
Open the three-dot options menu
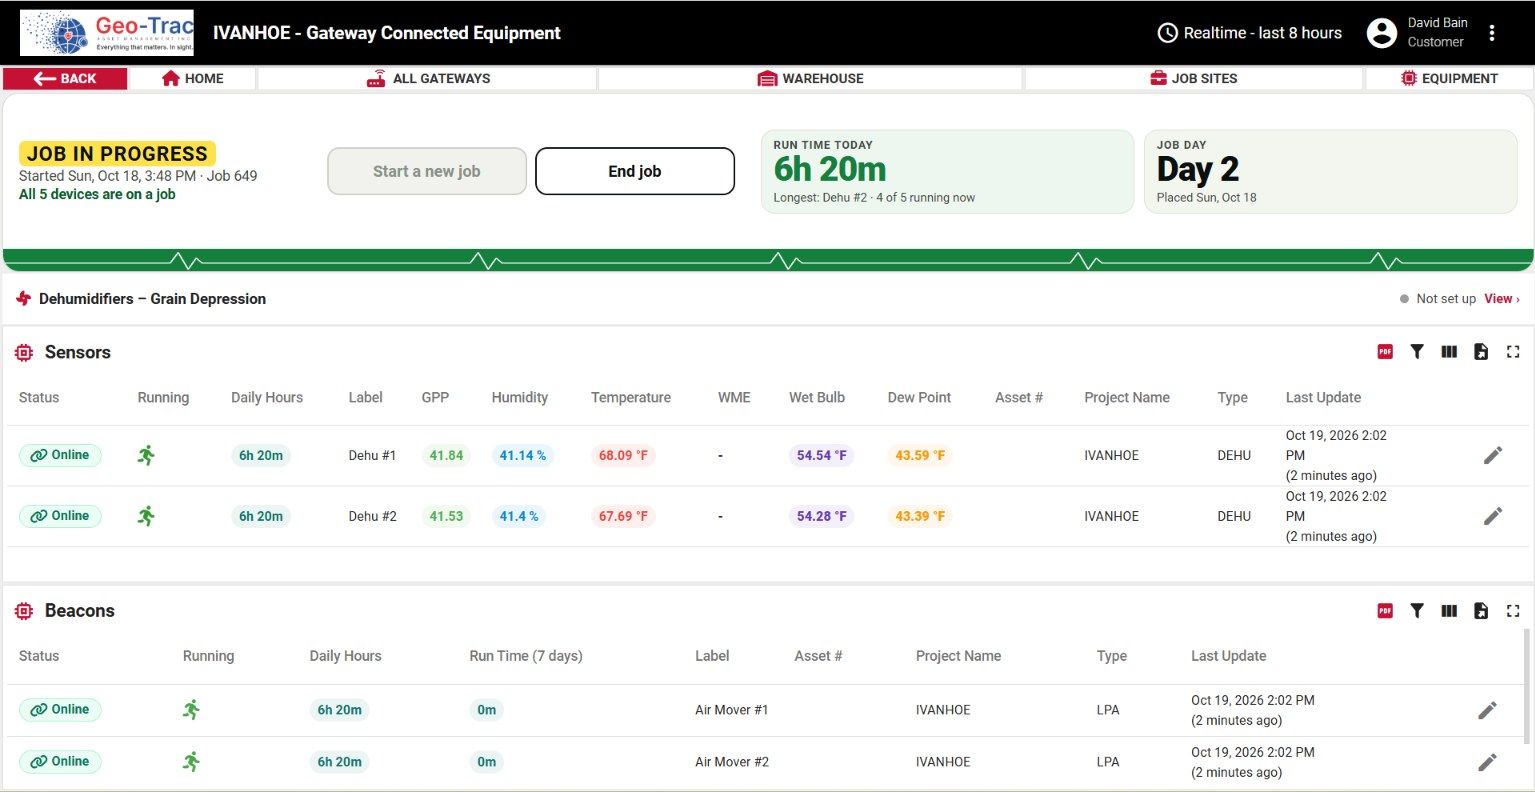point(1492,33)
